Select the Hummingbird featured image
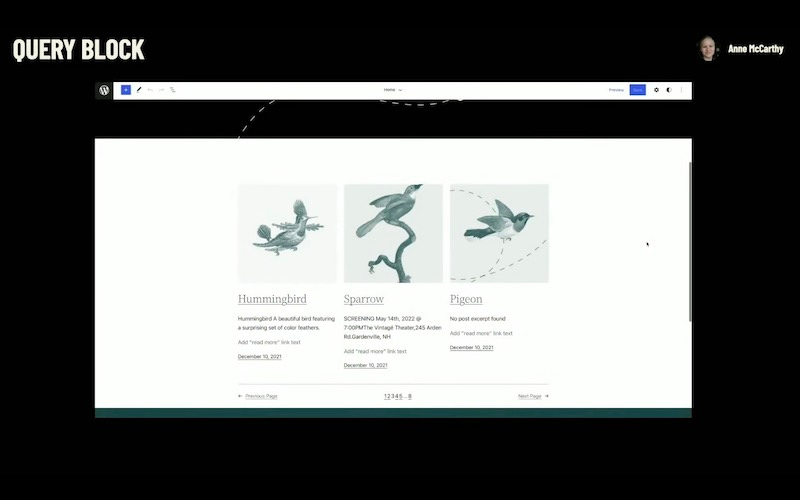Viewport: 800px width, 500px height. pos(287,233)
